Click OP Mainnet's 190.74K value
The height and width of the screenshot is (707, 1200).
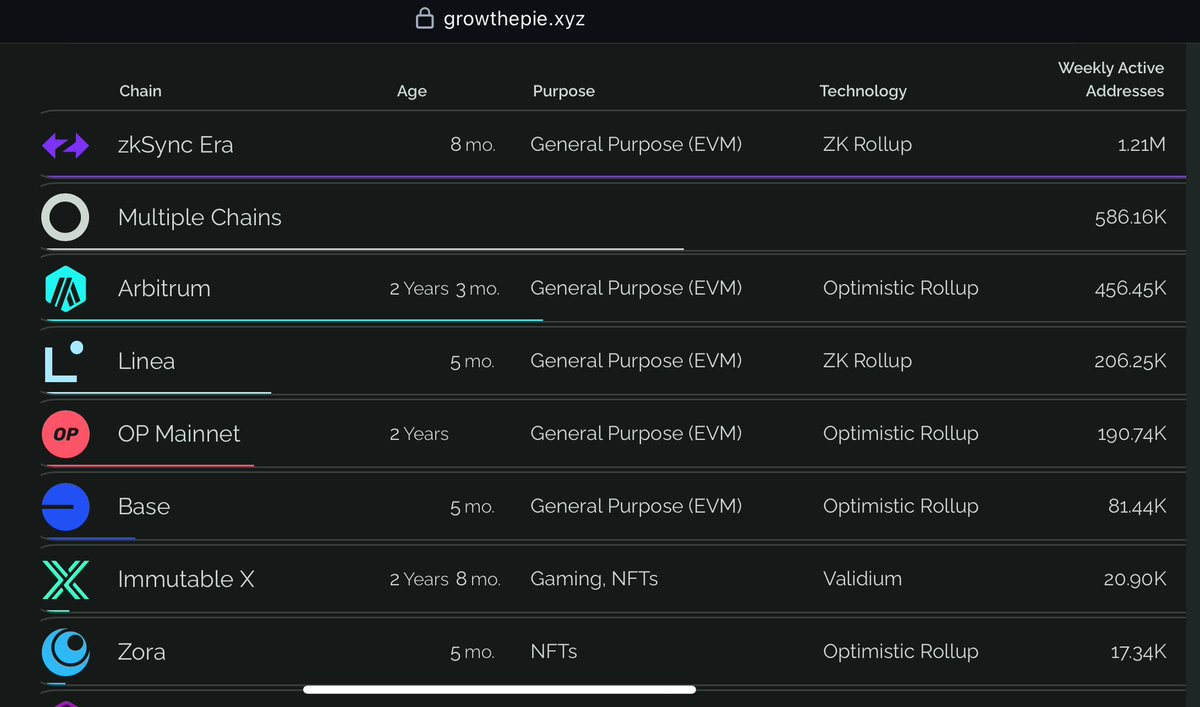[x=1132, y=434]
